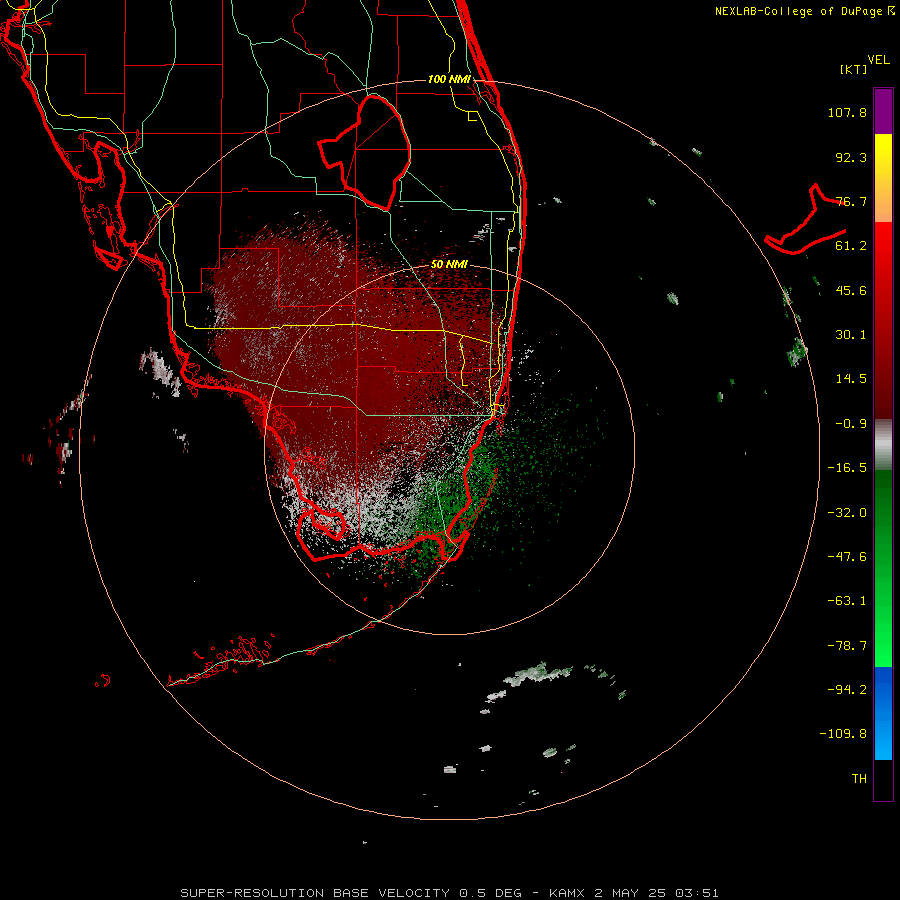Select the 107.8 scale value
900x900 pixels.
coord(847,112)
